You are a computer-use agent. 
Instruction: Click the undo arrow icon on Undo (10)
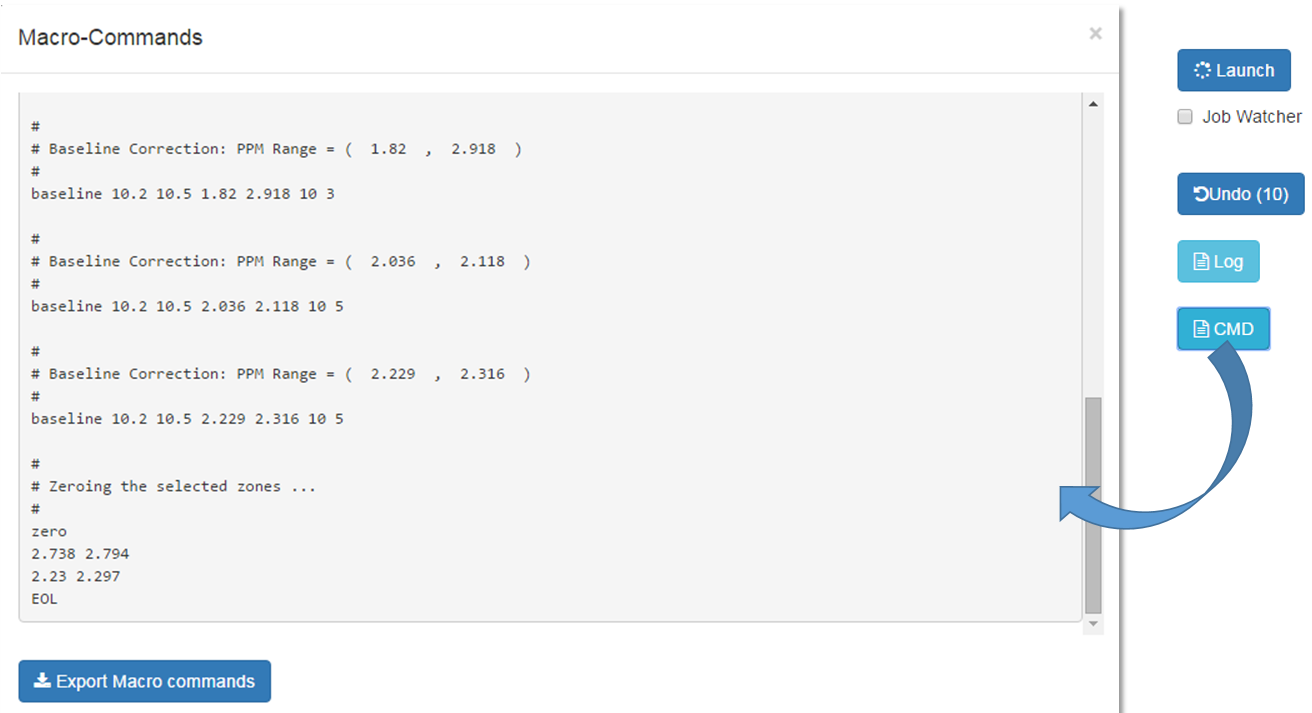pyautogui.click(x=1201, y=194)
